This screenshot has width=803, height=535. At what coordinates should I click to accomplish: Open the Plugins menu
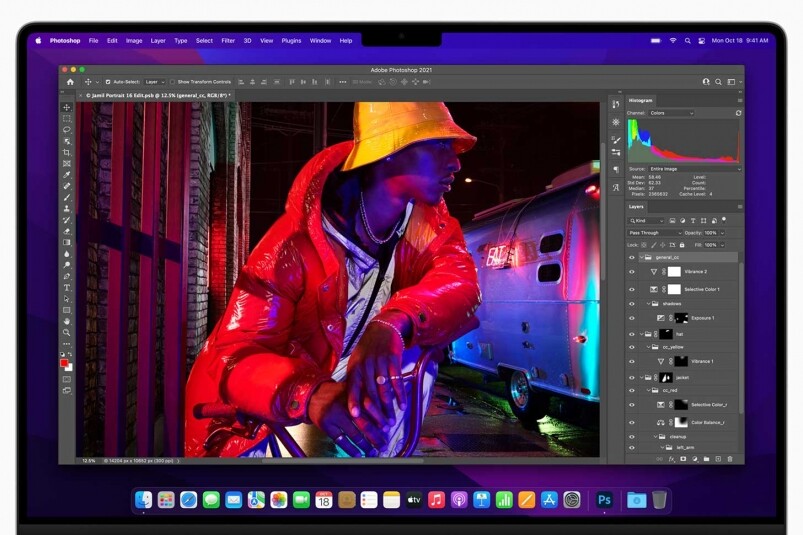tap(291, 40)
